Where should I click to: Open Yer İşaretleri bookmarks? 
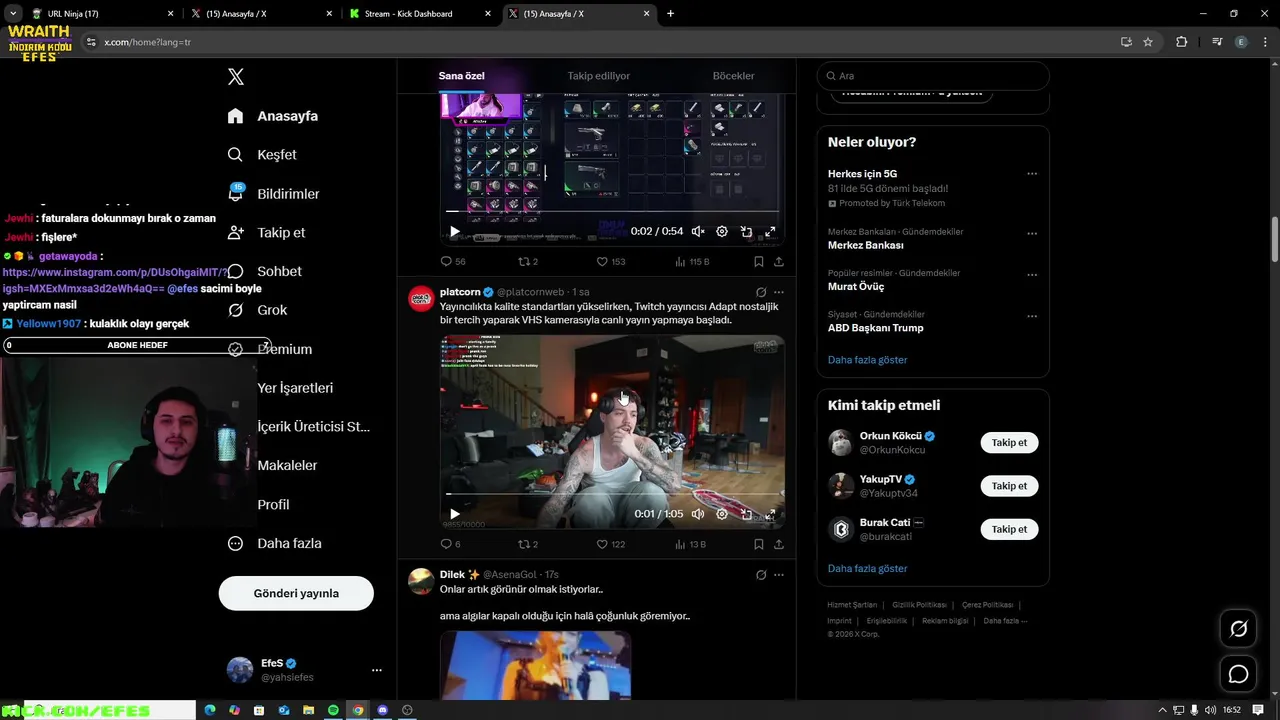point(295,388)
